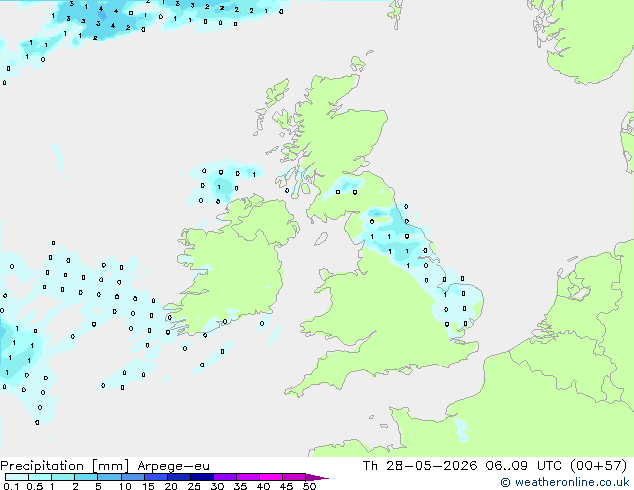Click the 20 to 25 mm legend swatch

tap(179, 477)
